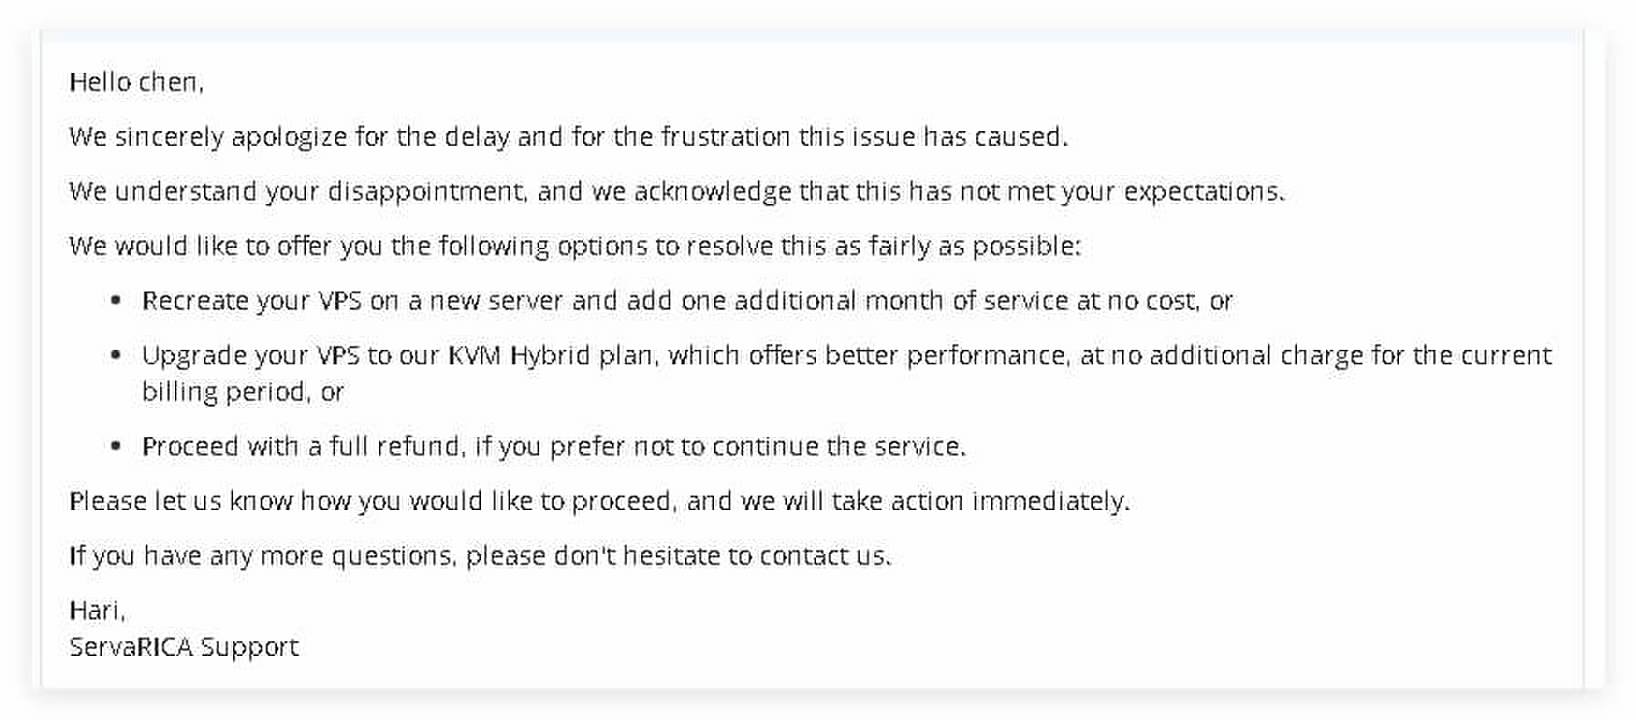Click the bullet dot before "Proceed with a full refund"

117,446
